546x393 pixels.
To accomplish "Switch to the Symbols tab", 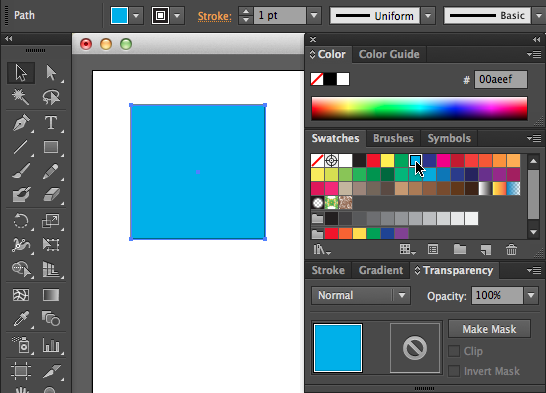I will pyautogui.click(x=449, y=138).
